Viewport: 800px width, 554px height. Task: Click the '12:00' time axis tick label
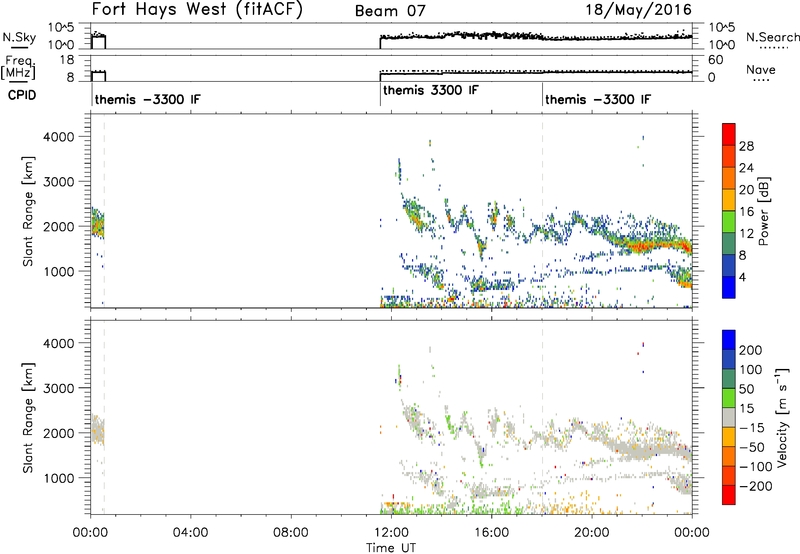(x=391, y=533)
